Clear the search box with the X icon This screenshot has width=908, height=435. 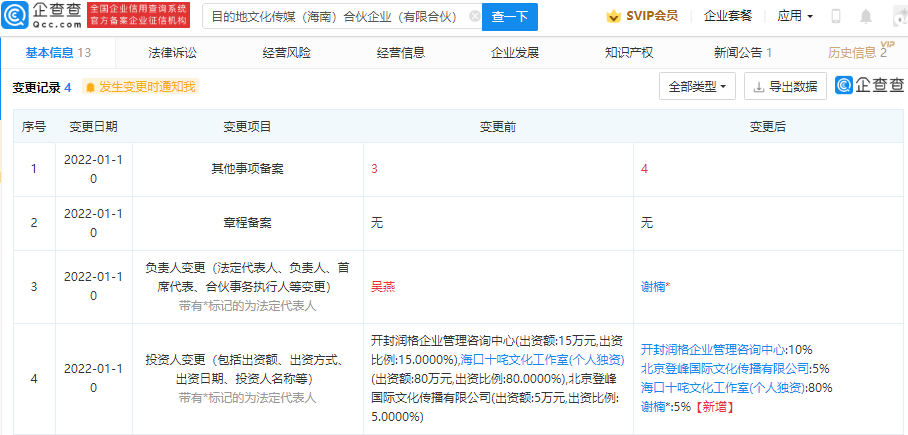pyautogui.click(x=474, y=16)
